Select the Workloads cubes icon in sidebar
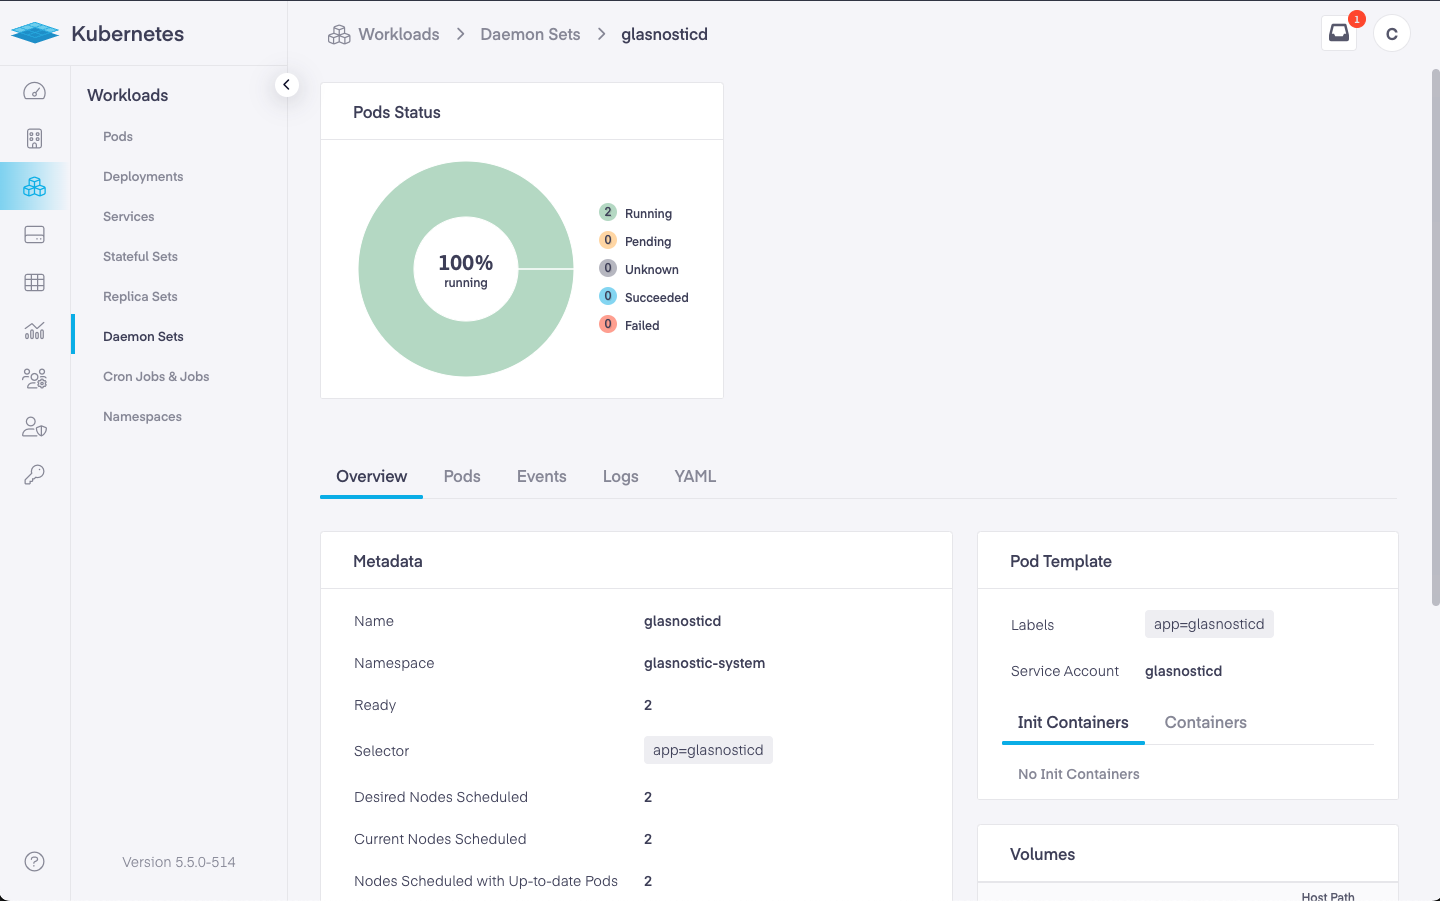Viewport: 1440px width, 901px height. (x=34, y=186)
